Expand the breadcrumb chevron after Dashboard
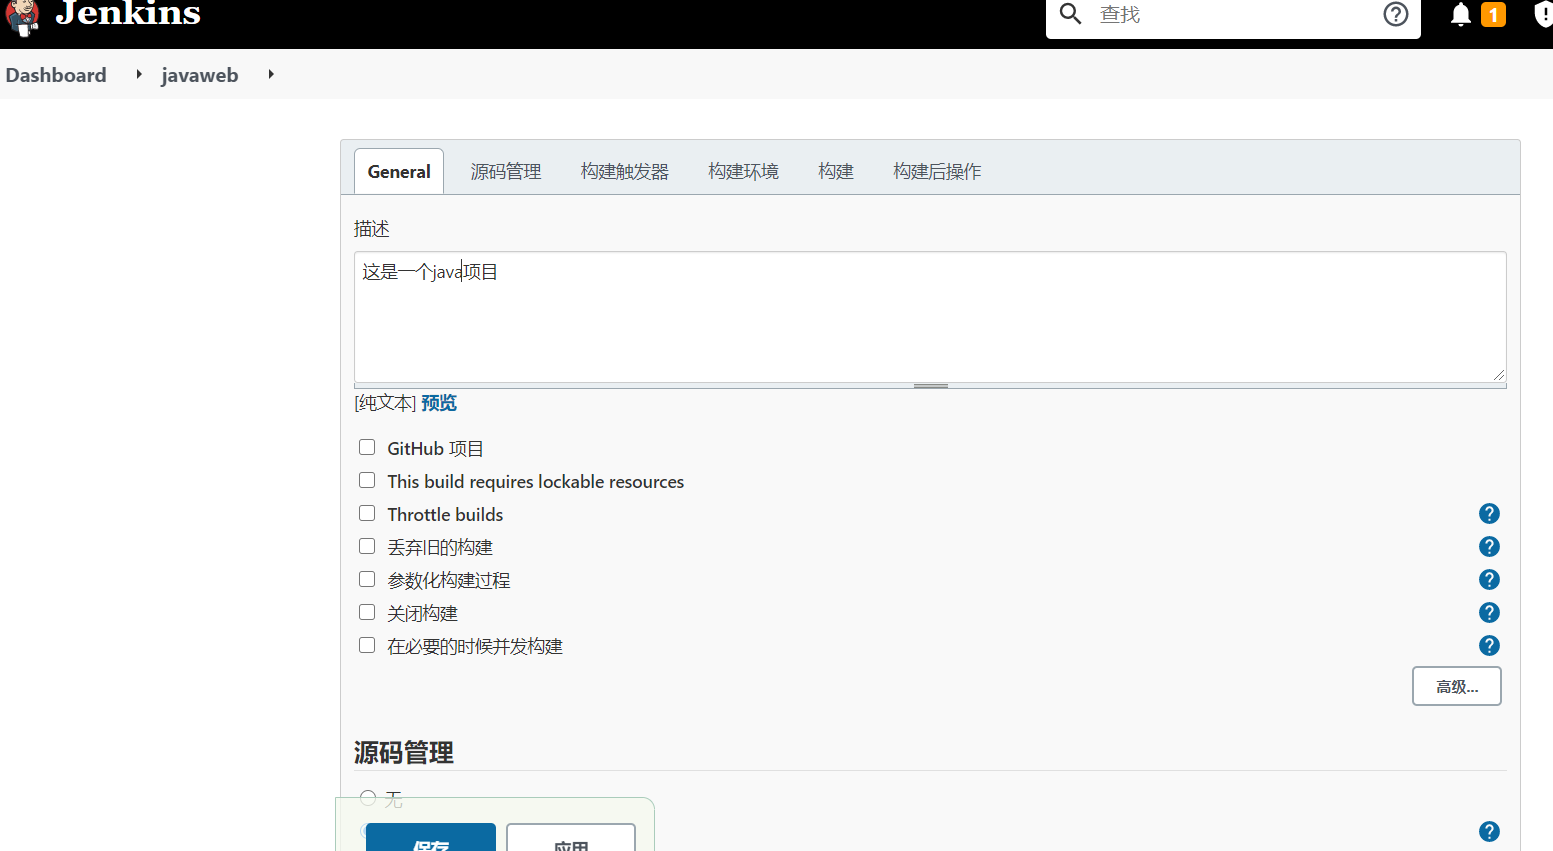 [x=138, y=75]
